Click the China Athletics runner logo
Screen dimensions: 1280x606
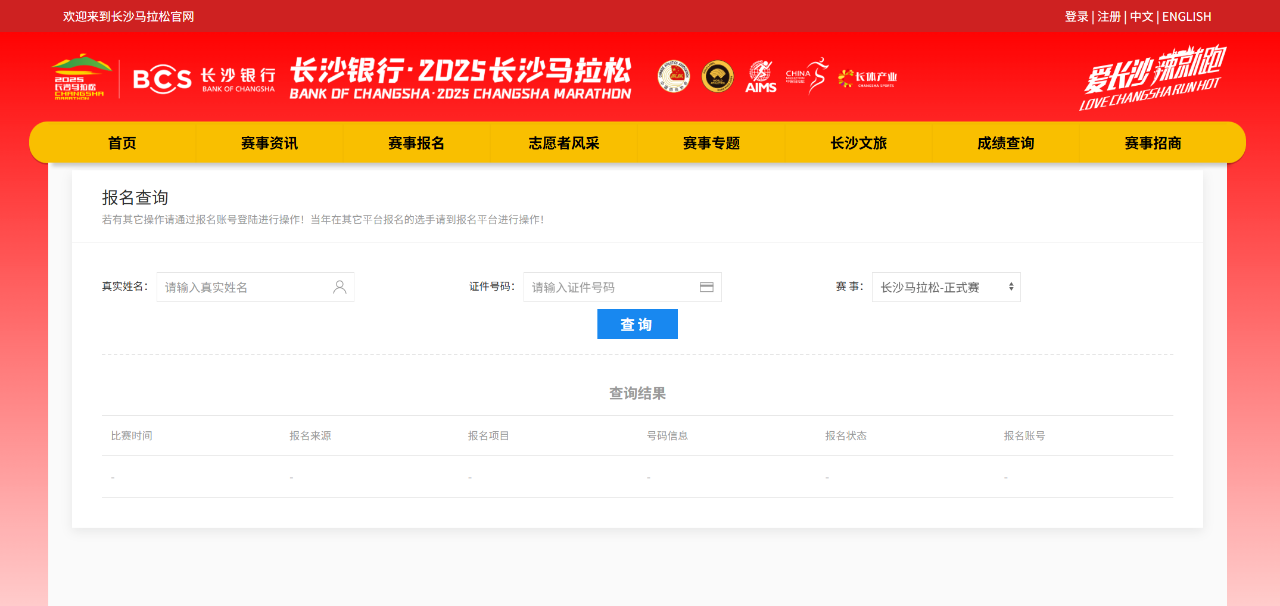pos(807,76)
